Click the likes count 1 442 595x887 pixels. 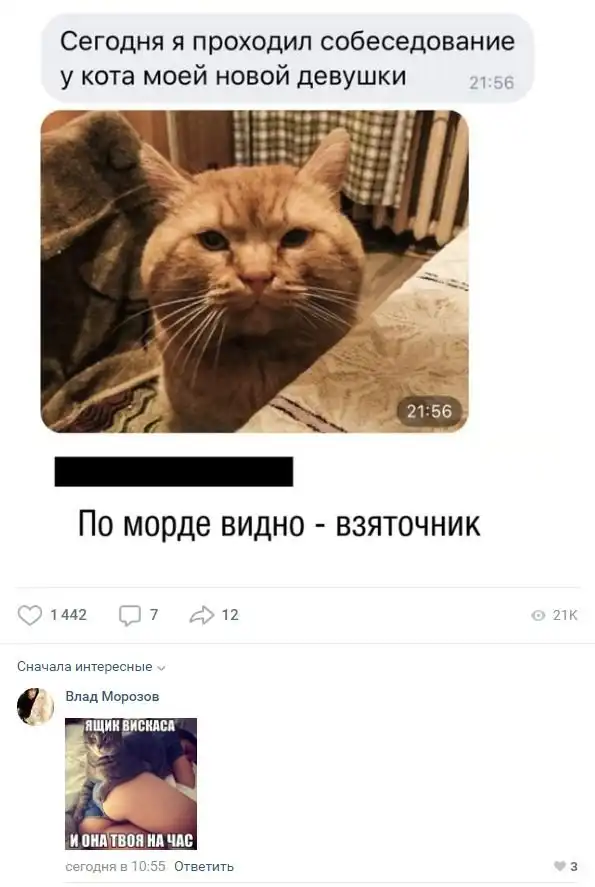[x=68, y=615]
